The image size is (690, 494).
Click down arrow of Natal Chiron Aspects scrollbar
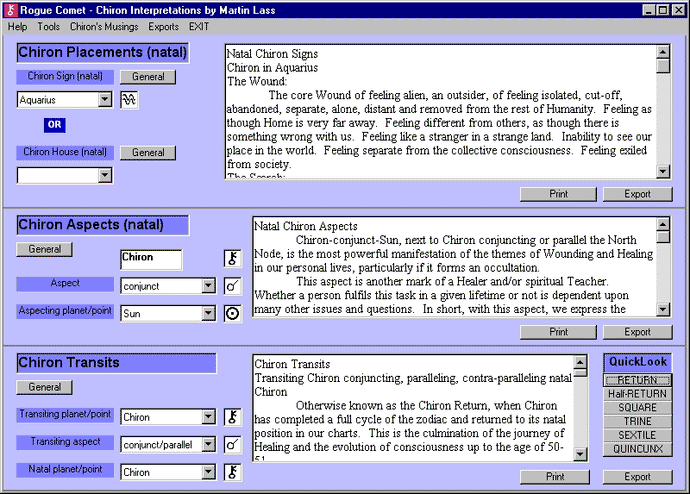(x=663, y=309)
